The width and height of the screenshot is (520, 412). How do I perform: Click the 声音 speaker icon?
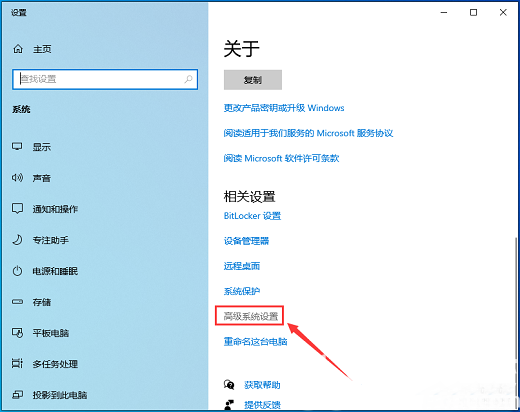point(17,178)
